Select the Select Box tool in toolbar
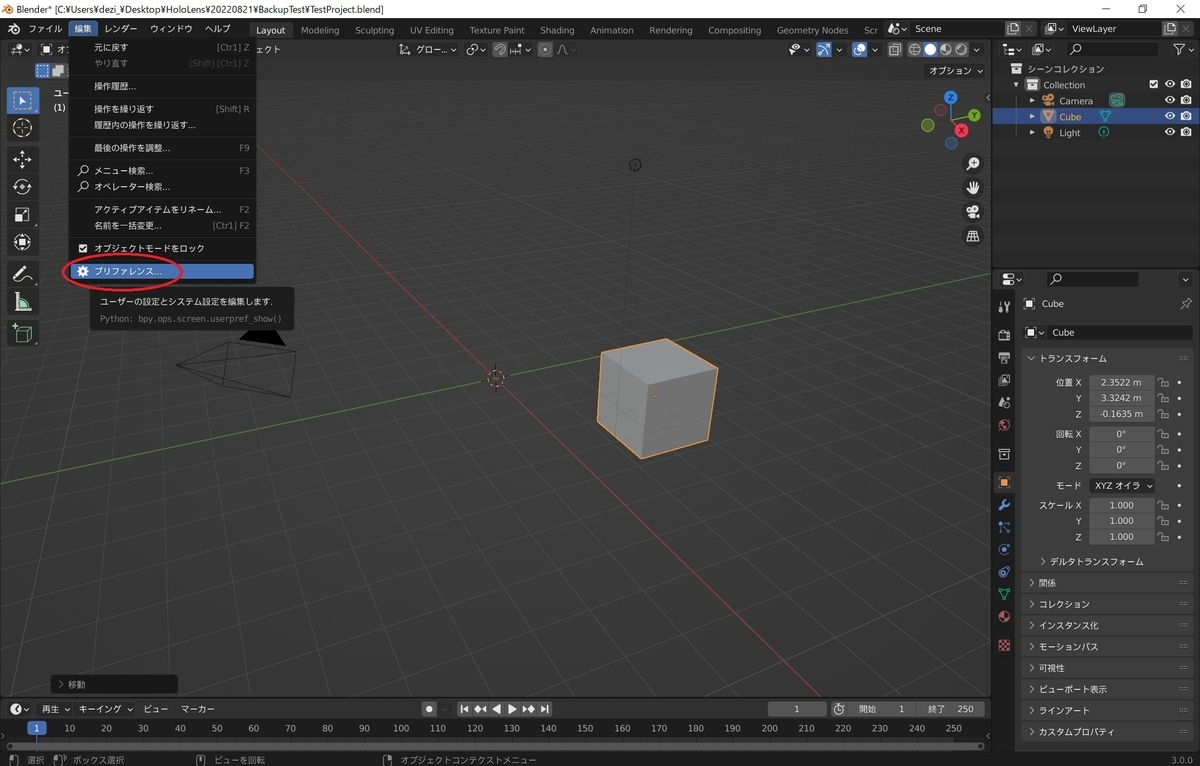The height and width of the screenshot is (766, 1200). point(22,101)
